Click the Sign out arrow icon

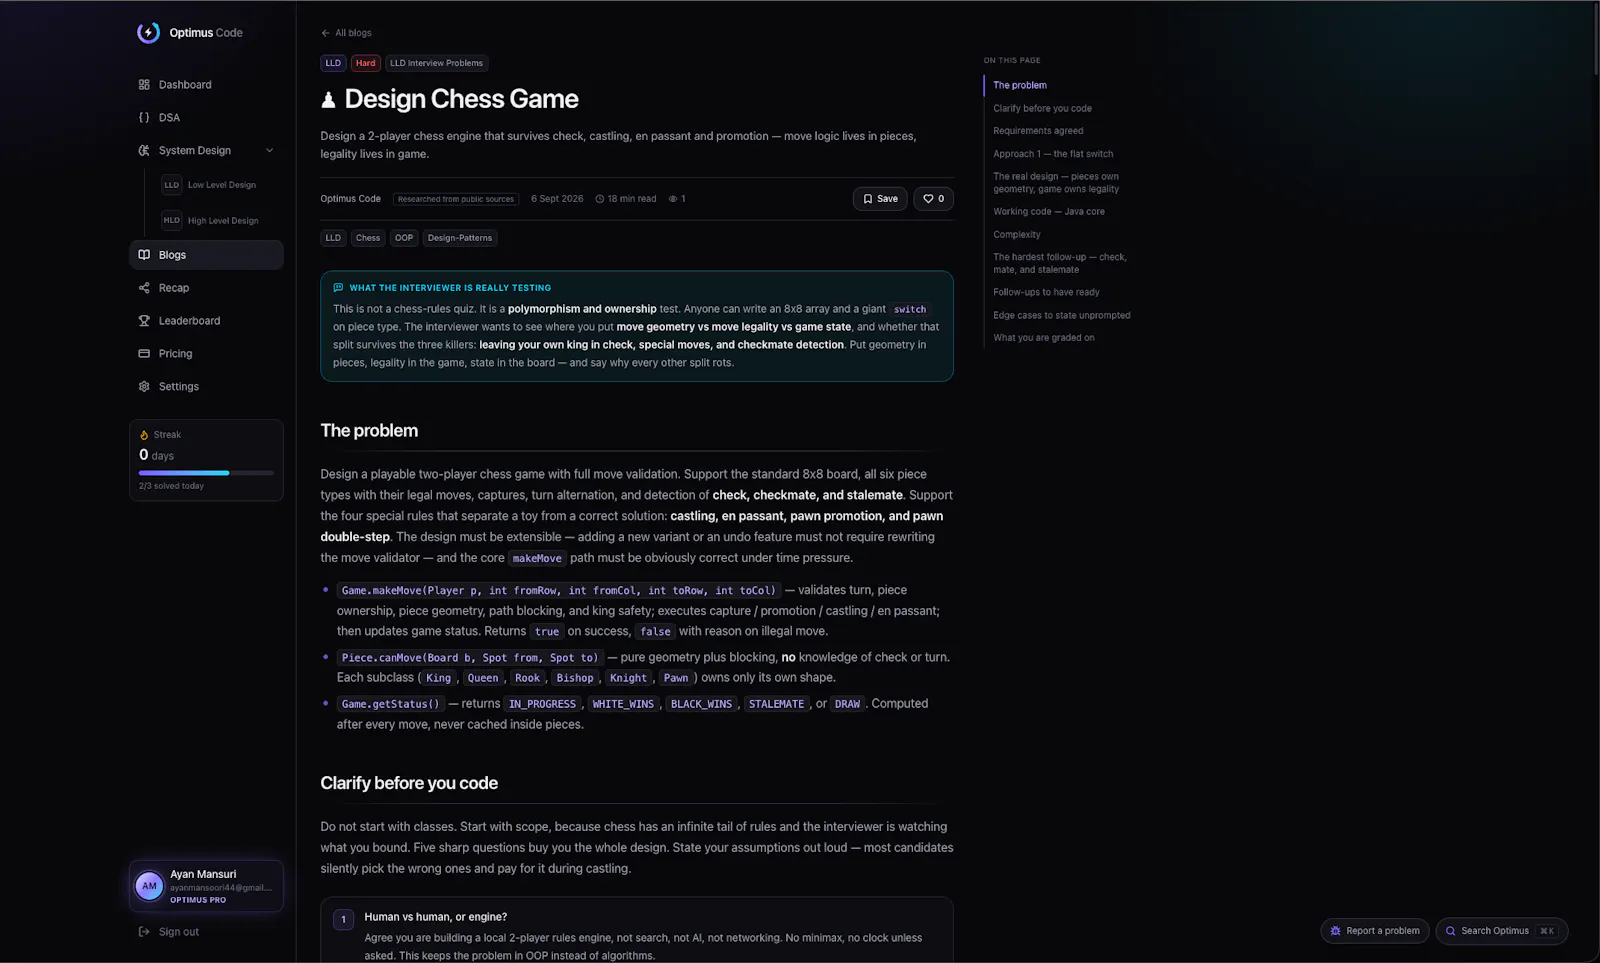click(x=144, y=932)
